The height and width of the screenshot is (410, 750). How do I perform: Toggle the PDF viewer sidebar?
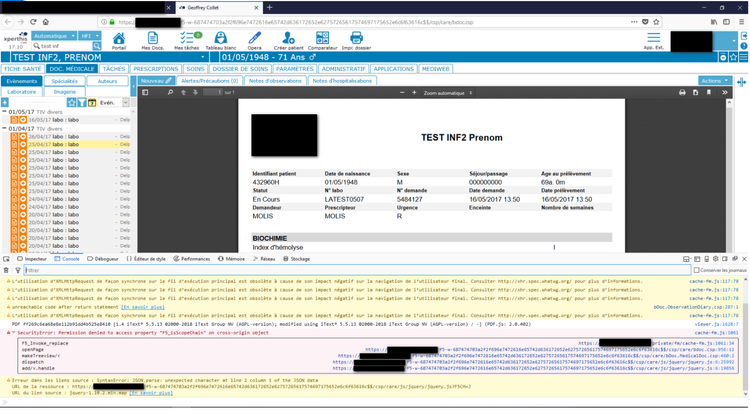(x=145, y=92)
